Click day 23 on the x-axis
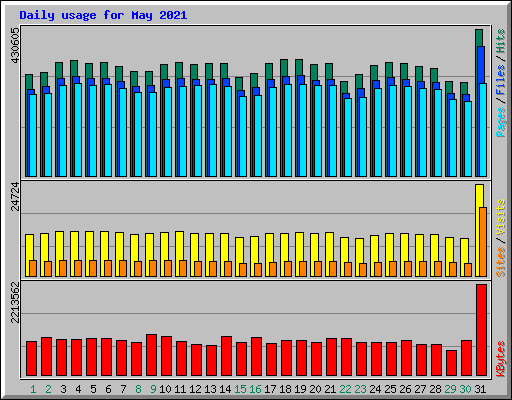This screenshot has width=512, height=400. (360, 389)
